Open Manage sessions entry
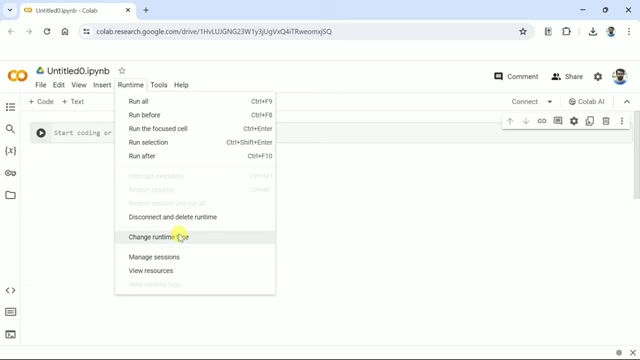This screenshot has height=360, width=640. point(195,257)
